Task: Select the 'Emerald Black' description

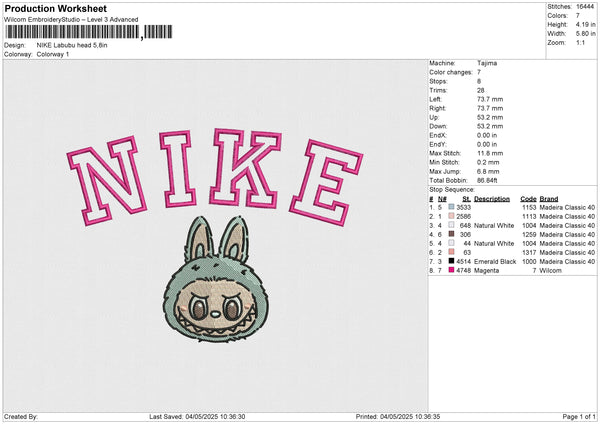Action: click(495, 261)
